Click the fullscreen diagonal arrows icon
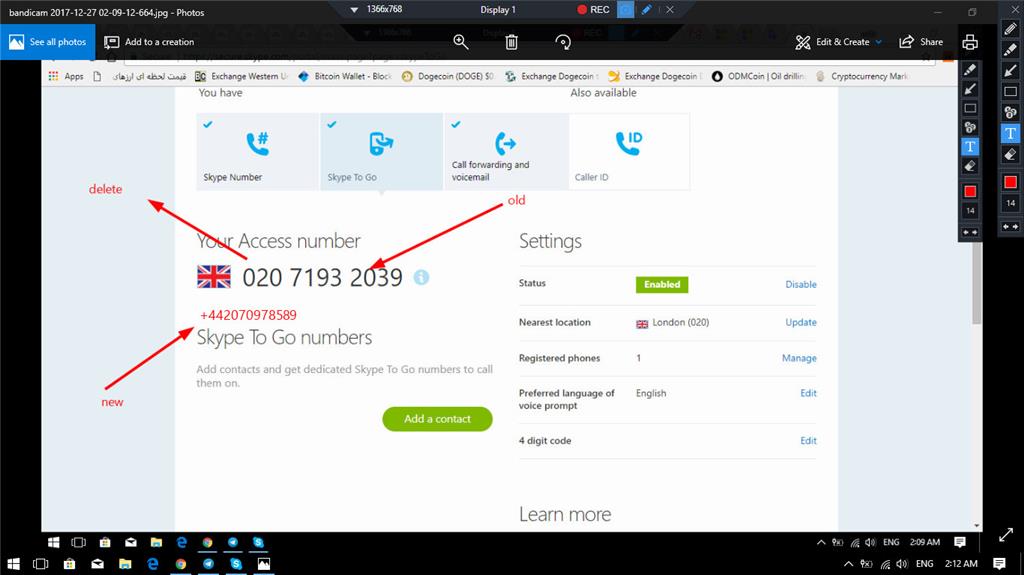The height and width of the screenshot is (575, 1024). [1006, 534]
